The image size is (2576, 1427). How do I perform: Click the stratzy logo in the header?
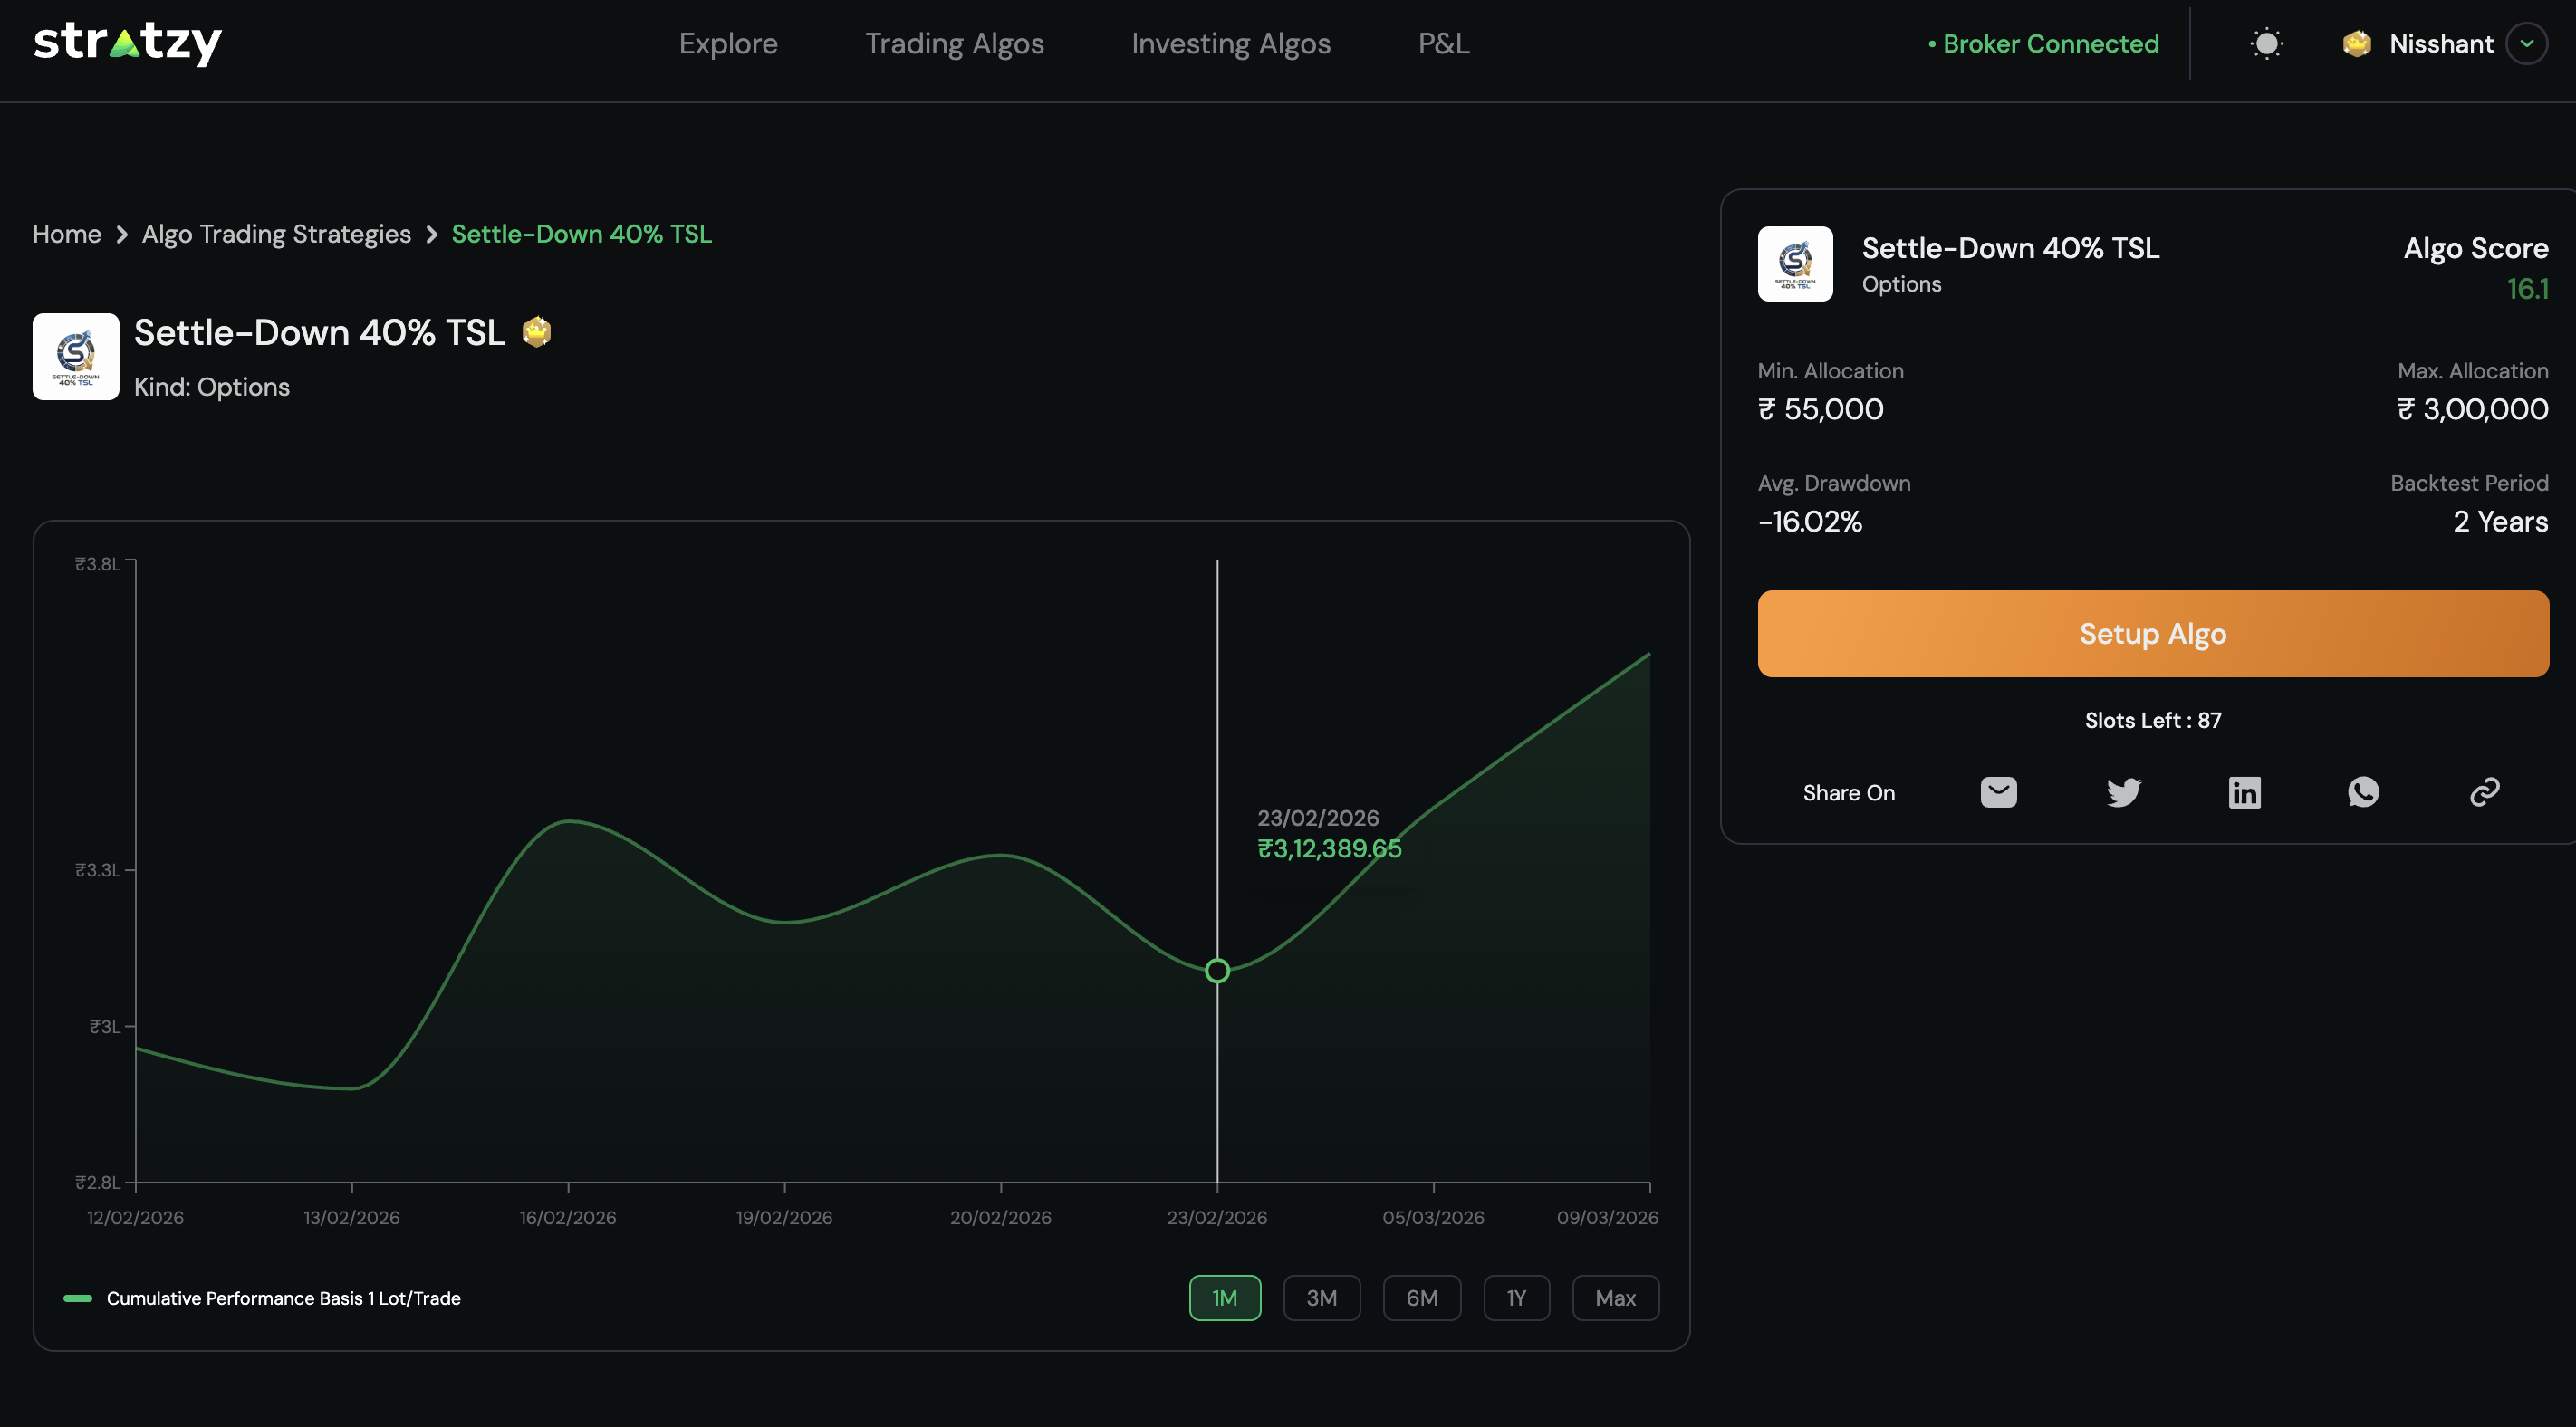128,43
